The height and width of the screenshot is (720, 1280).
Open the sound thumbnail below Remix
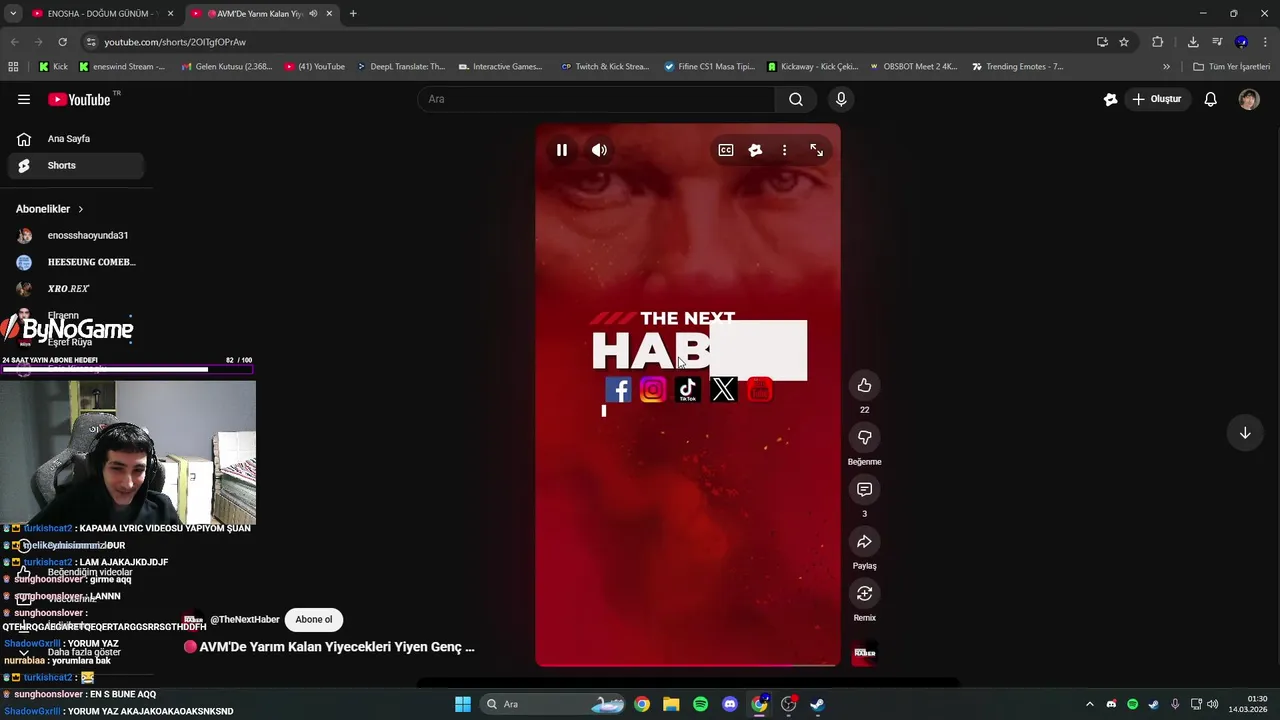coord(865,653)
